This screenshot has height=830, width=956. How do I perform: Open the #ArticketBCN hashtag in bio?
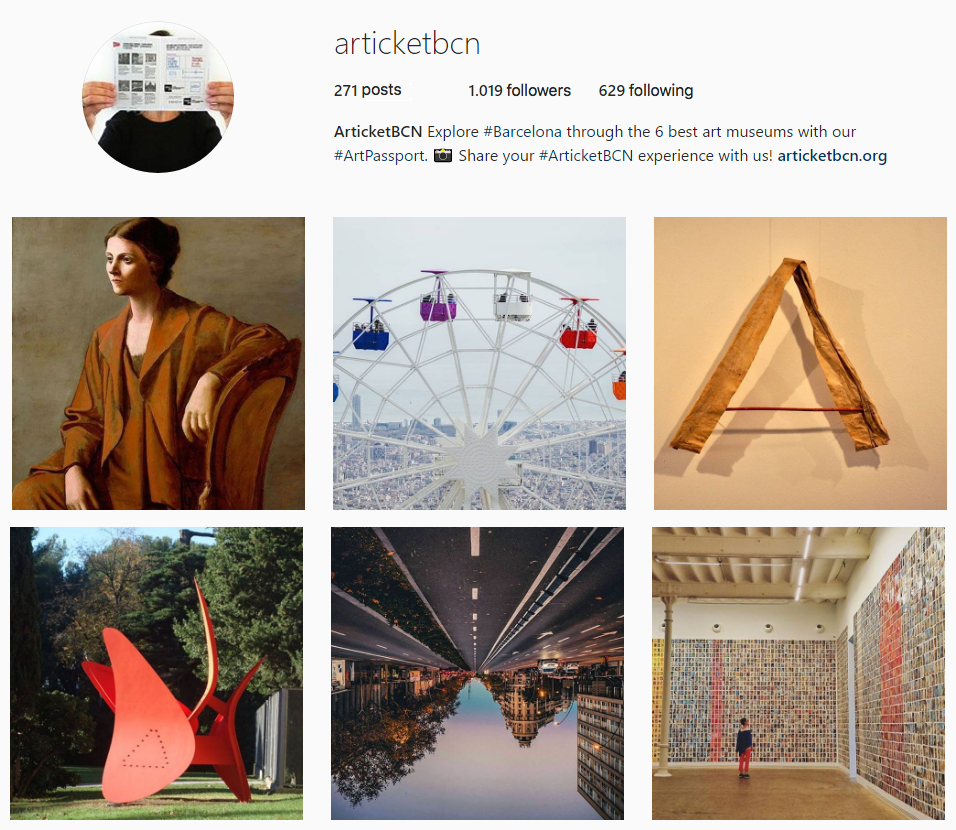586,156
